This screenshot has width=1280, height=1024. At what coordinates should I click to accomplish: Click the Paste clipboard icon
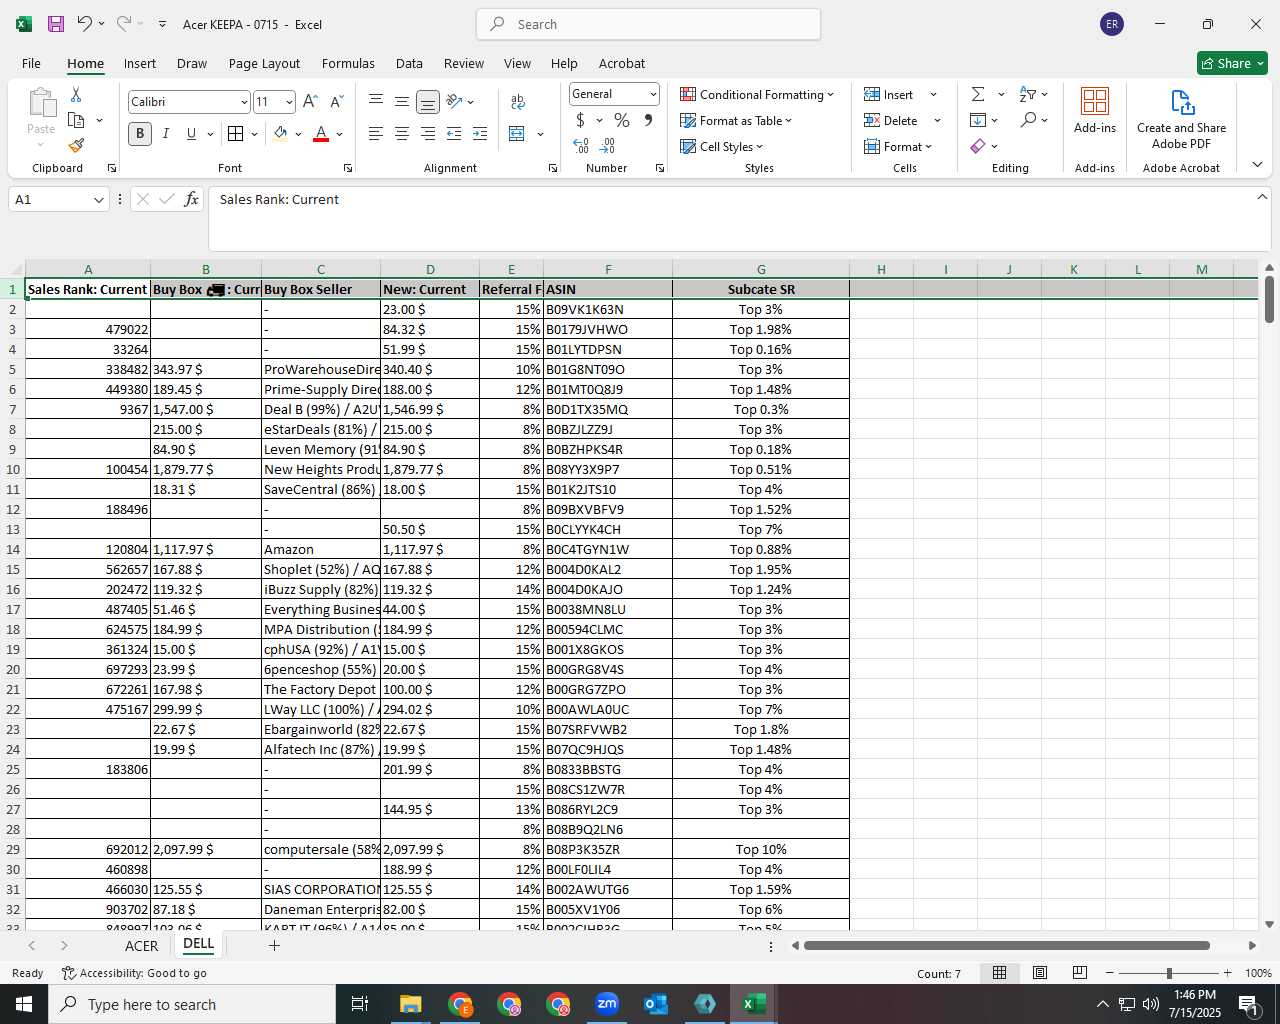pos(41,103)
